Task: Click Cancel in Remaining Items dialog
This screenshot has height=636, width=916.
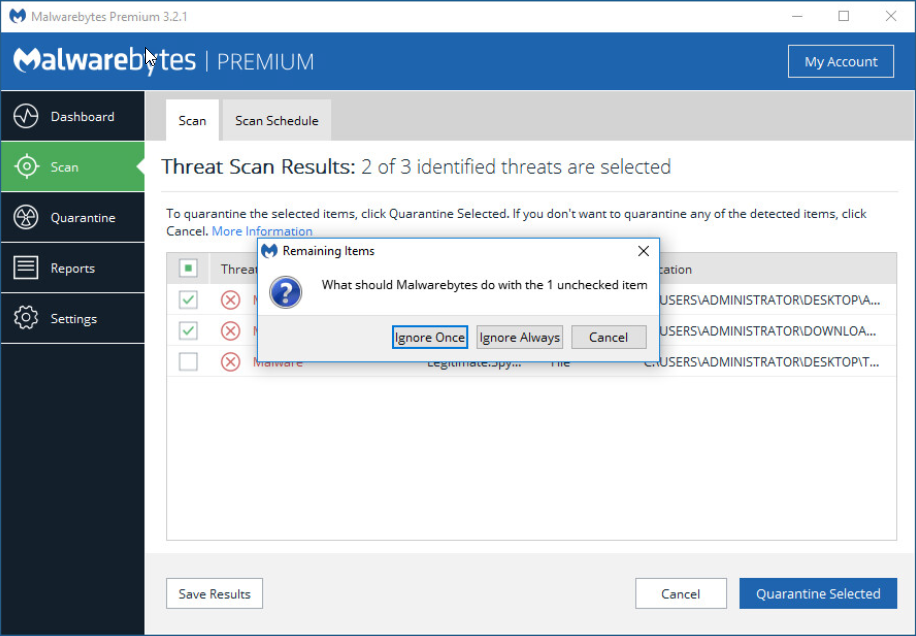Action: pos(609,338)
